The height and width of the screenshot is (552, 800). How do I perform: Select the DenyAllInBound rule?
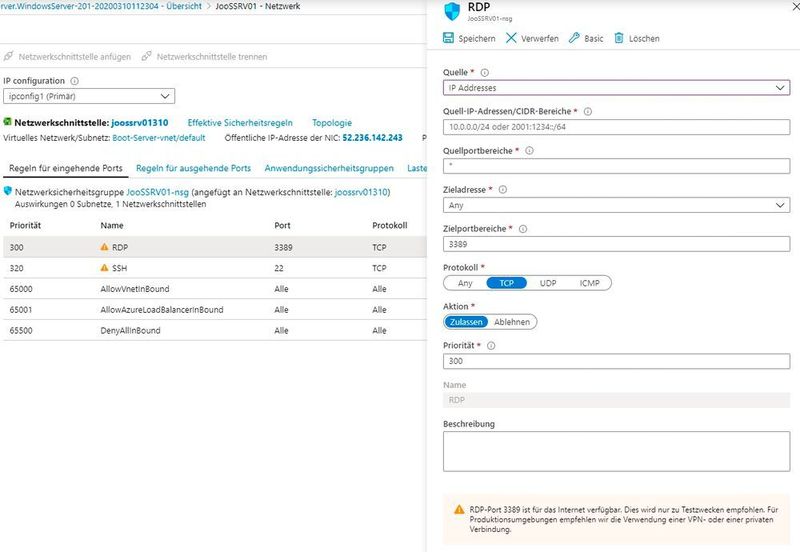[215, 331]
